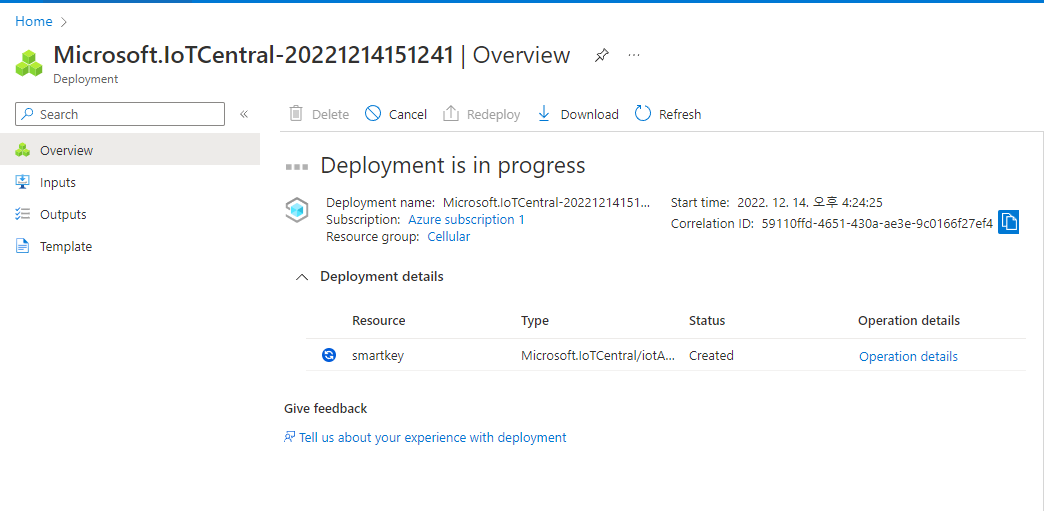The image size is (1044, 511).
Task: Download the deployment details
Action: coord(578,114)
